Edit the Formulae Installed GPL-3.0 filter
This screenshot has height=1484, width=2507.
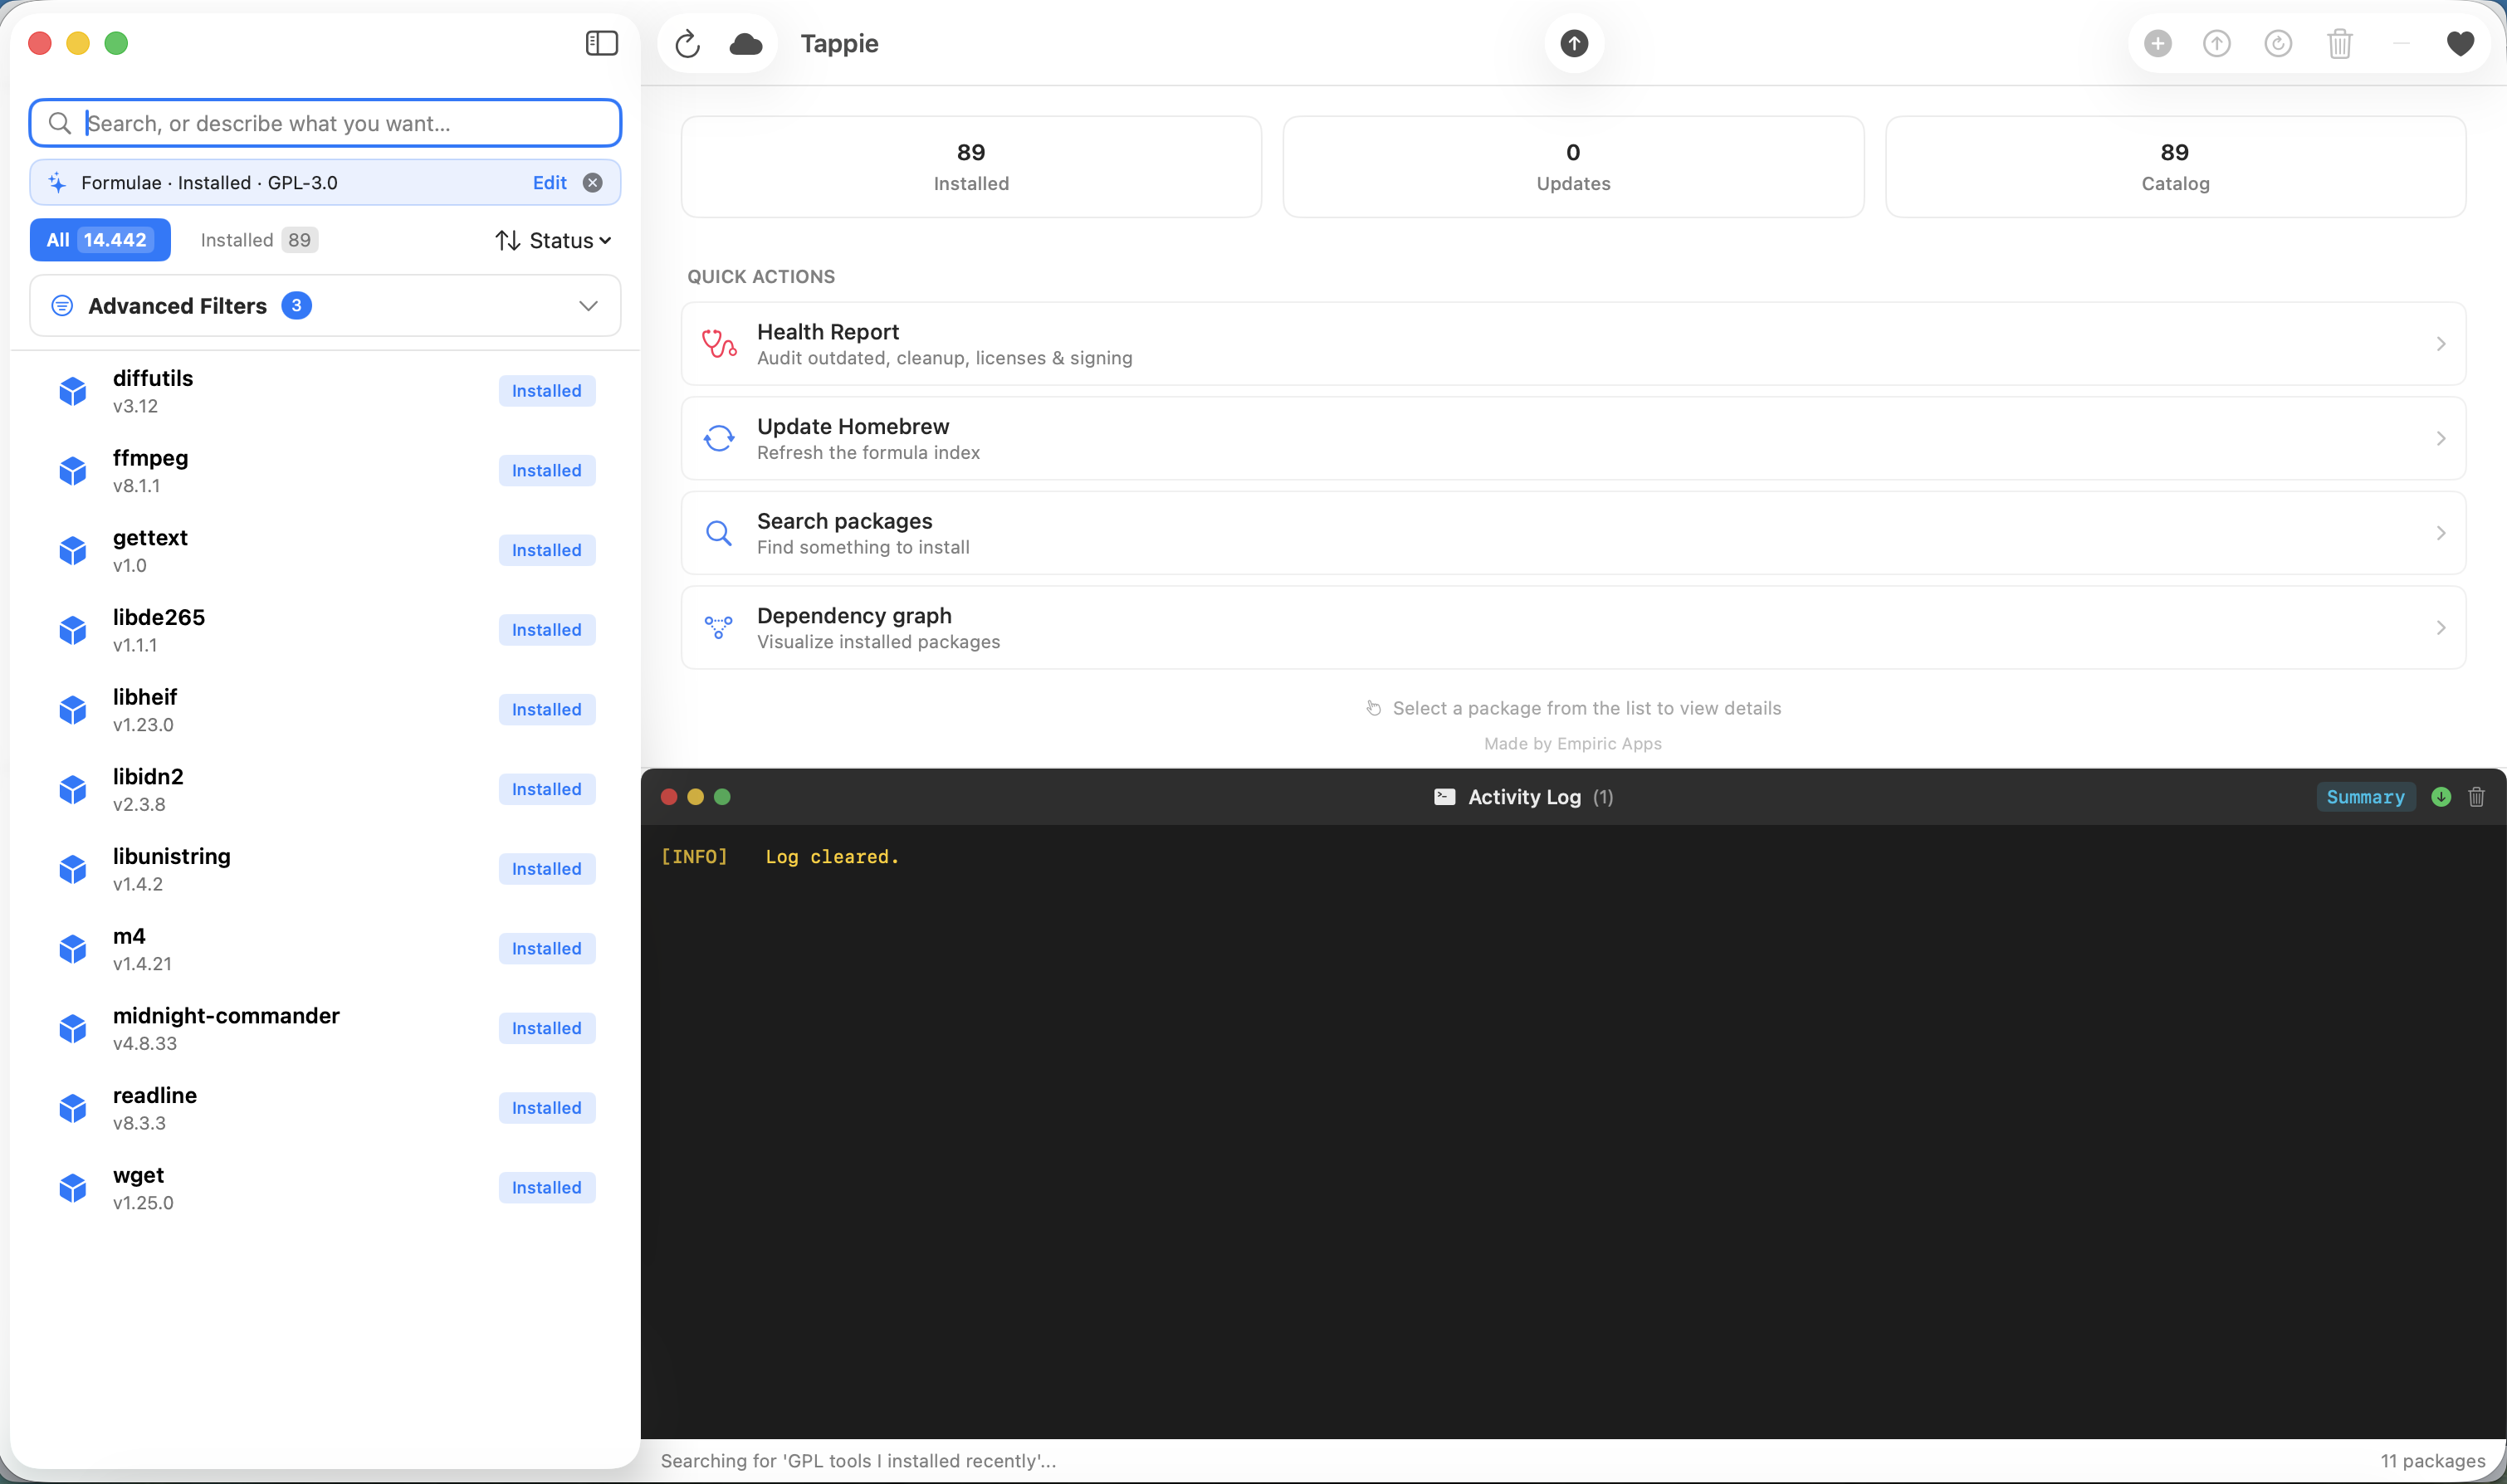(x=550, y=182)
